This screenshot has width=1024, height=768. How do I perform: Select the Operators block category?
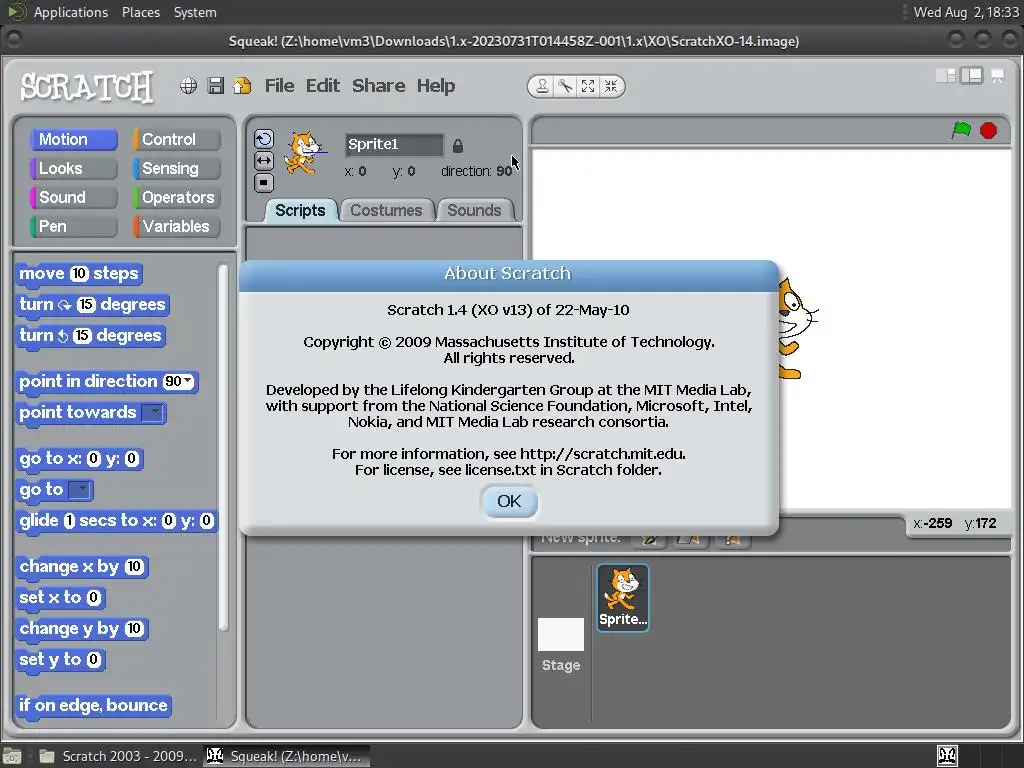177,197
